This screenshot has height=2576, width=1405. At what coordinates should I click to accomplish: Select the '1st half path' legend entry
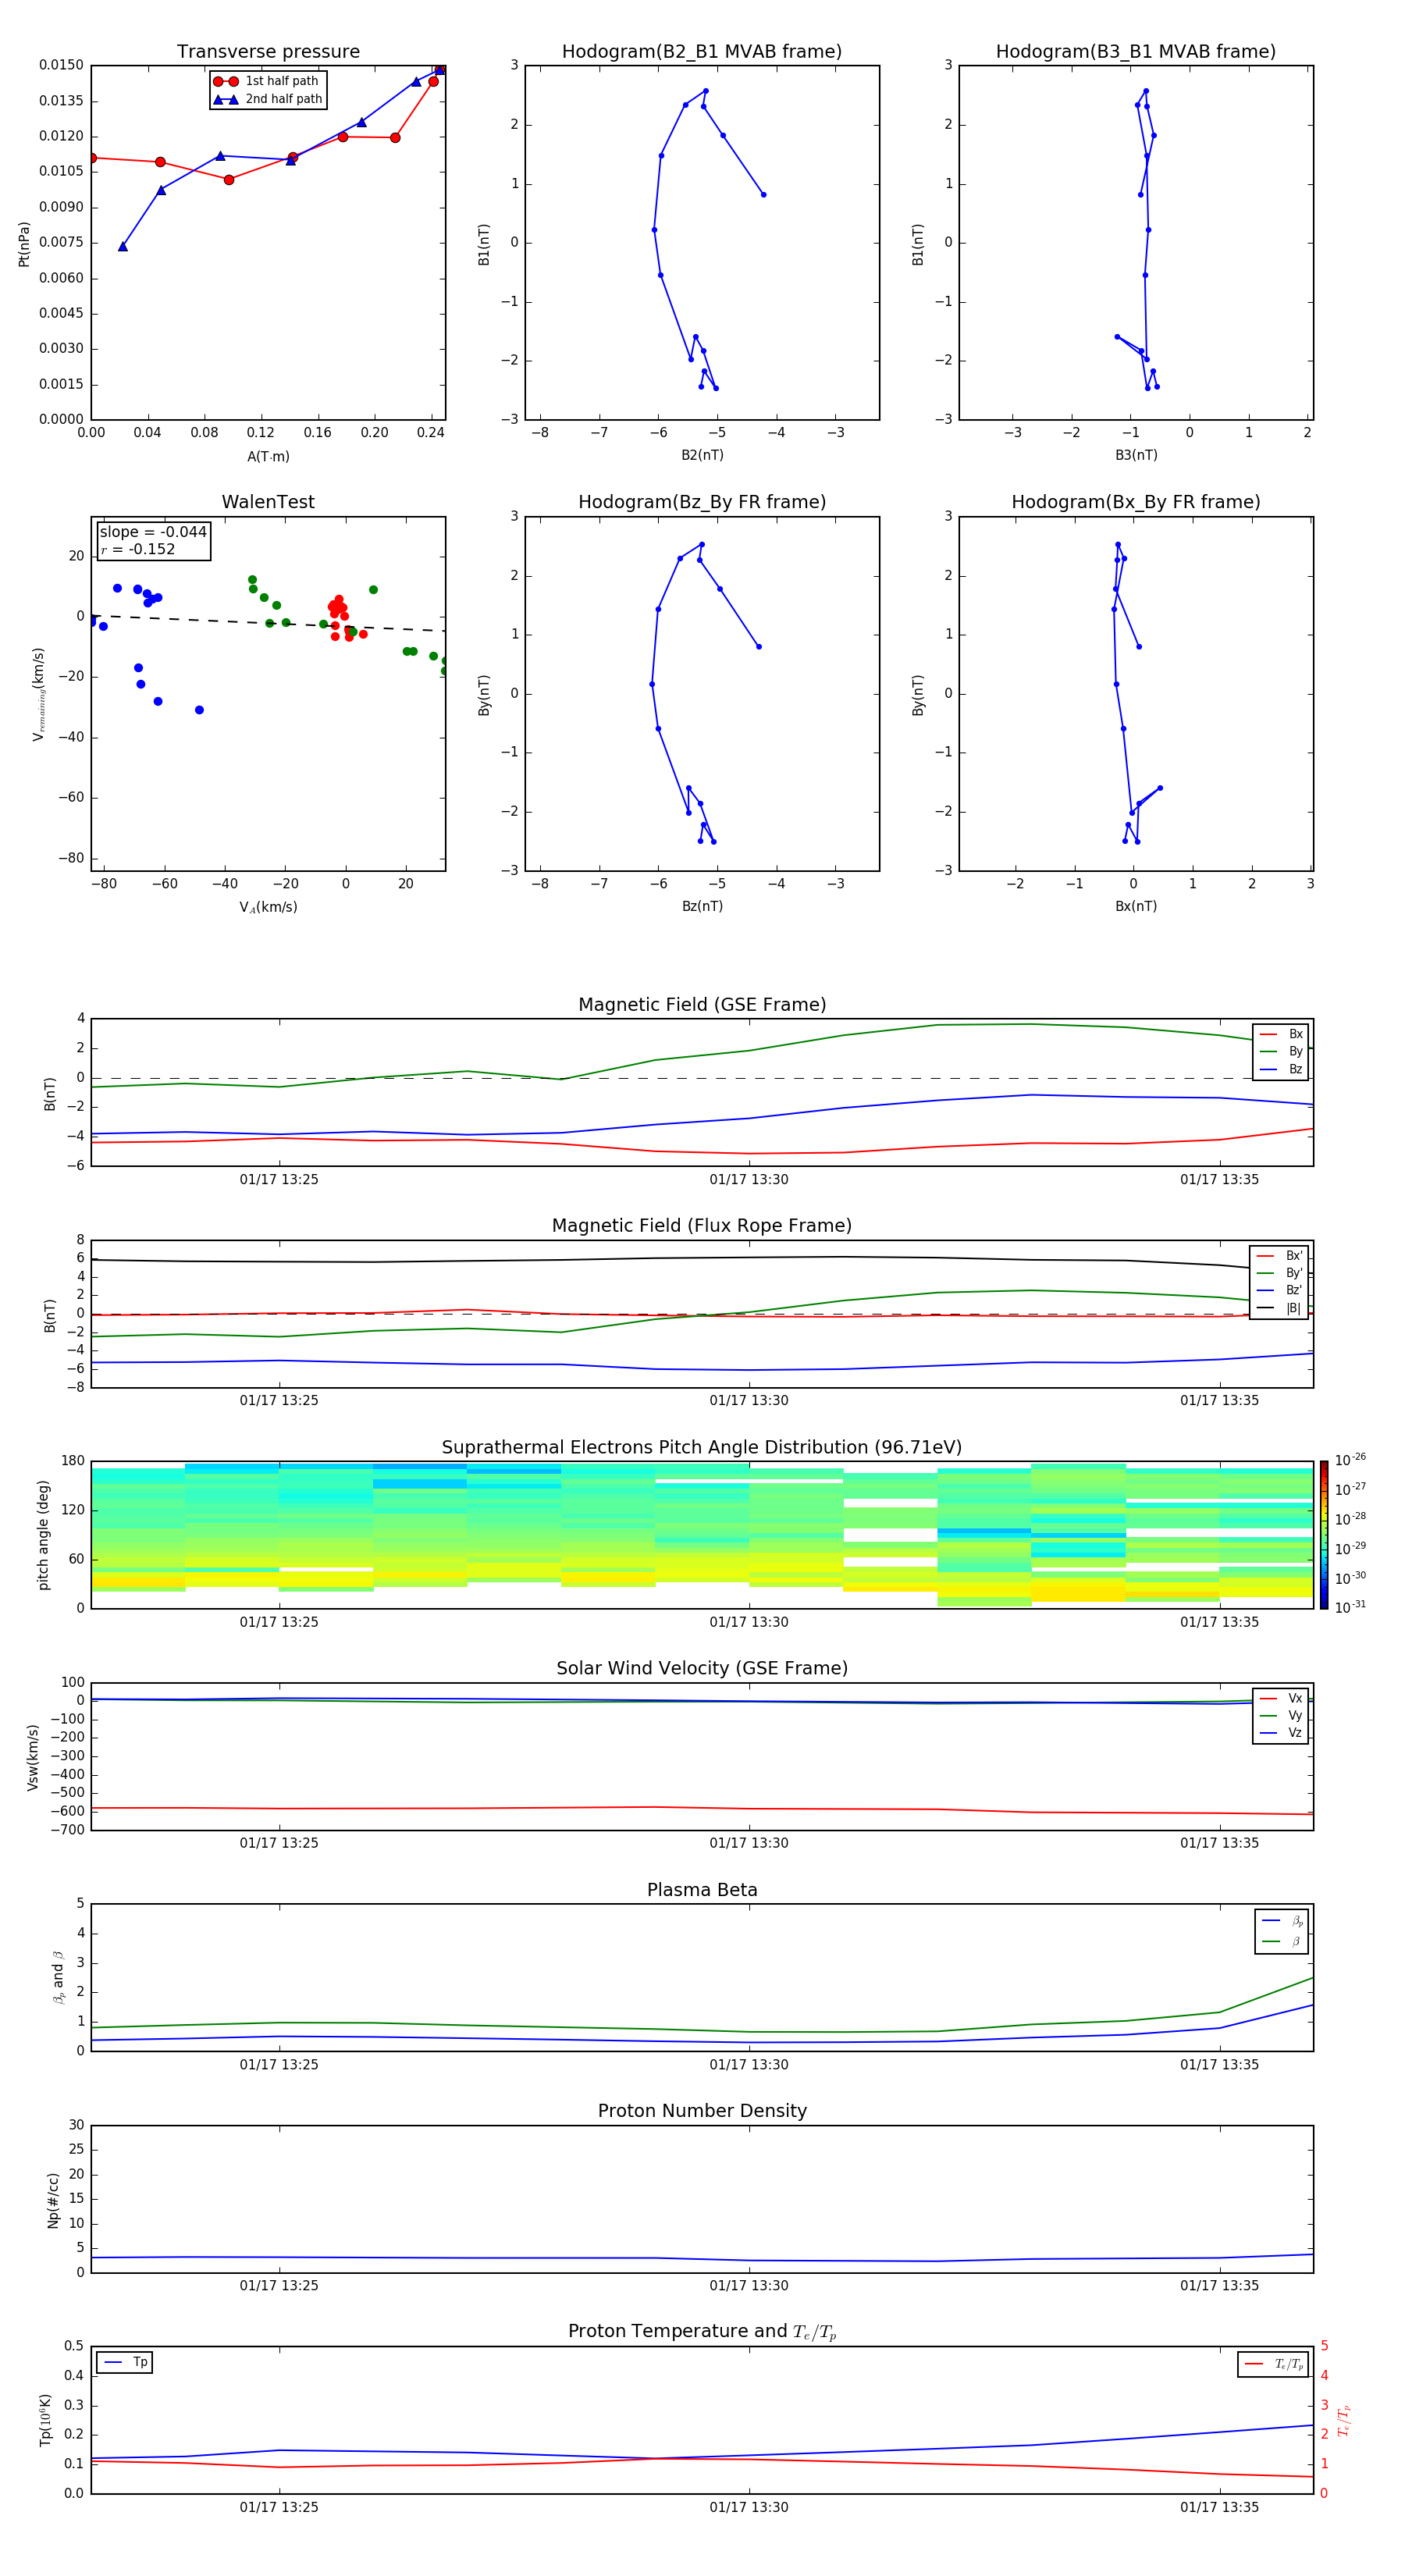pos(266,81)
